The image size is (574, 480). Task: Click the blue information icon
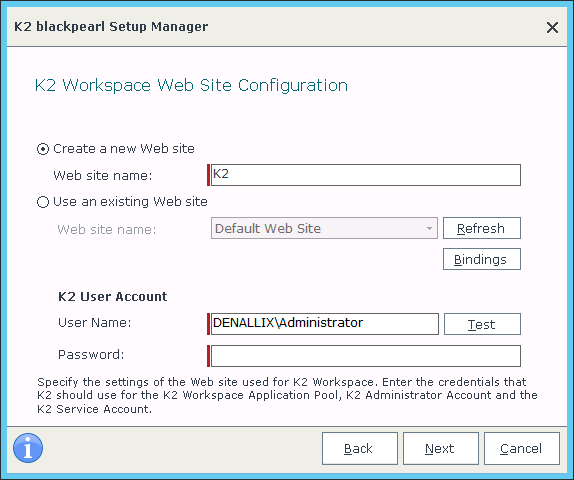tap(28, 448)
